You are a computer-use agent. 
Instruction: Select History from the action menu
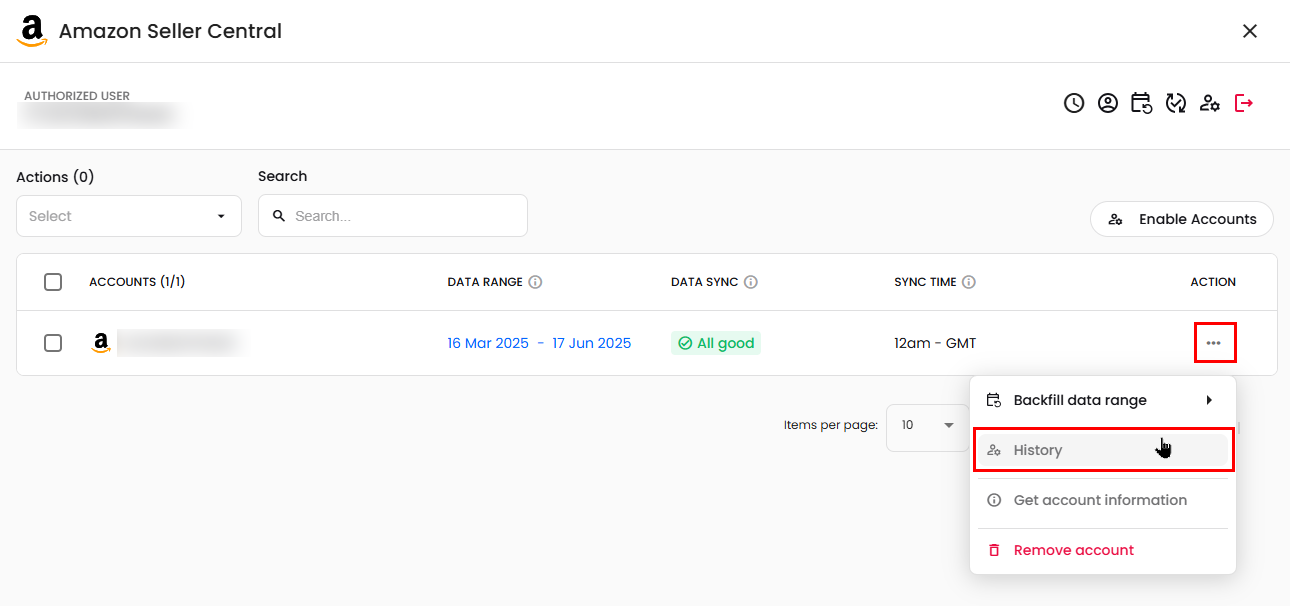(x=1102, y=450)
